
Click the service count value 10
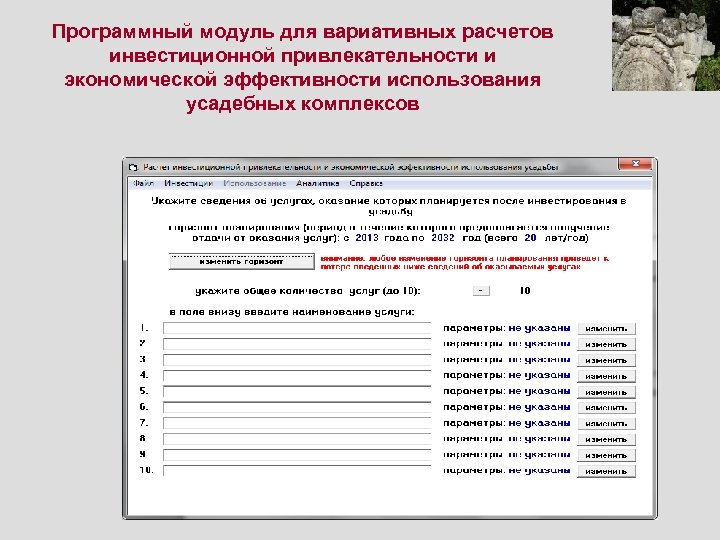(525, 291)
